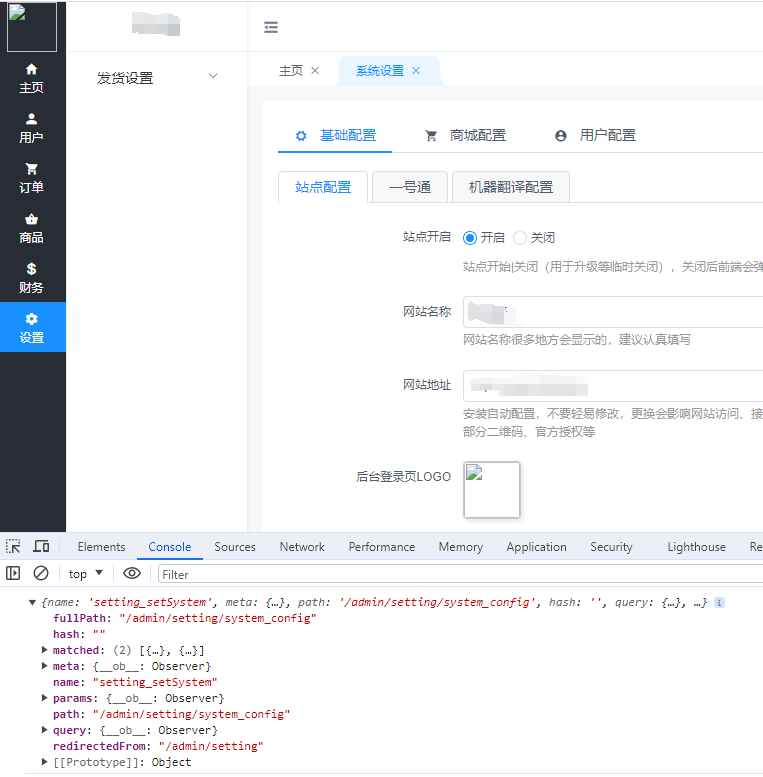Image resolution: width=763 pixels, height=777 pixels.
Task: Click the info badge beside logged object
Action: [719, 603]
